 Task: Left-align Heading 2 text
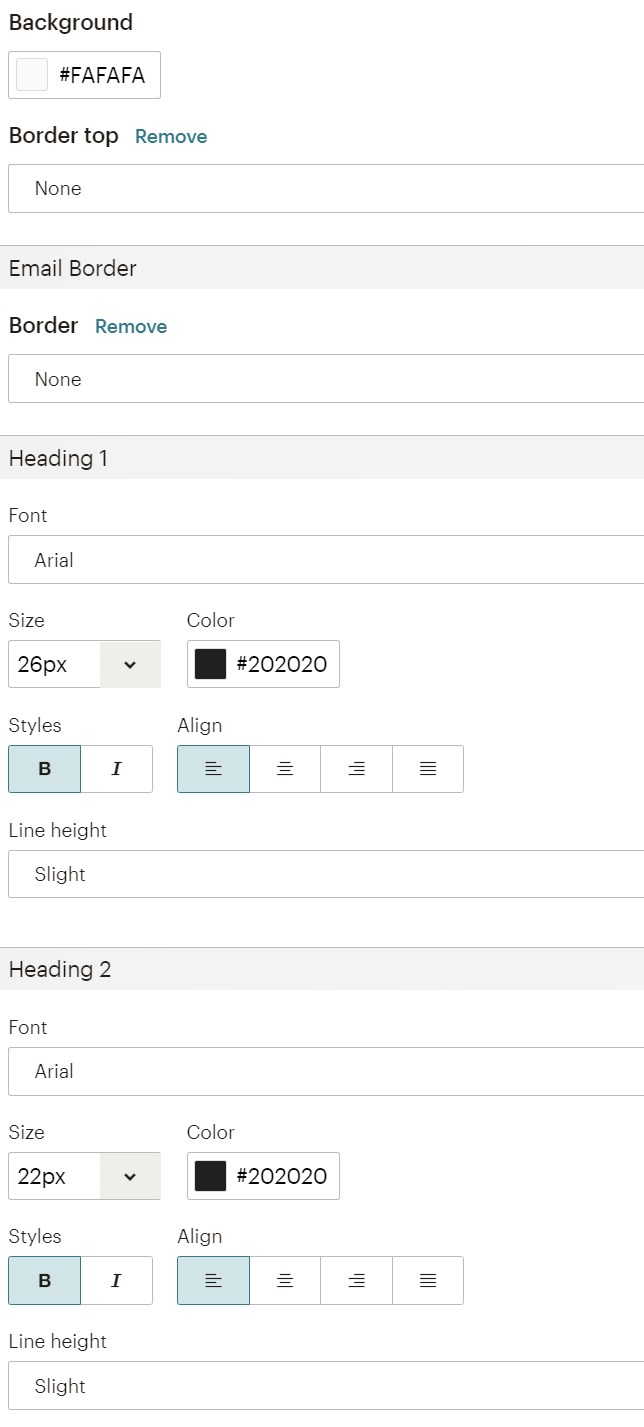[x=213, y=1281]
